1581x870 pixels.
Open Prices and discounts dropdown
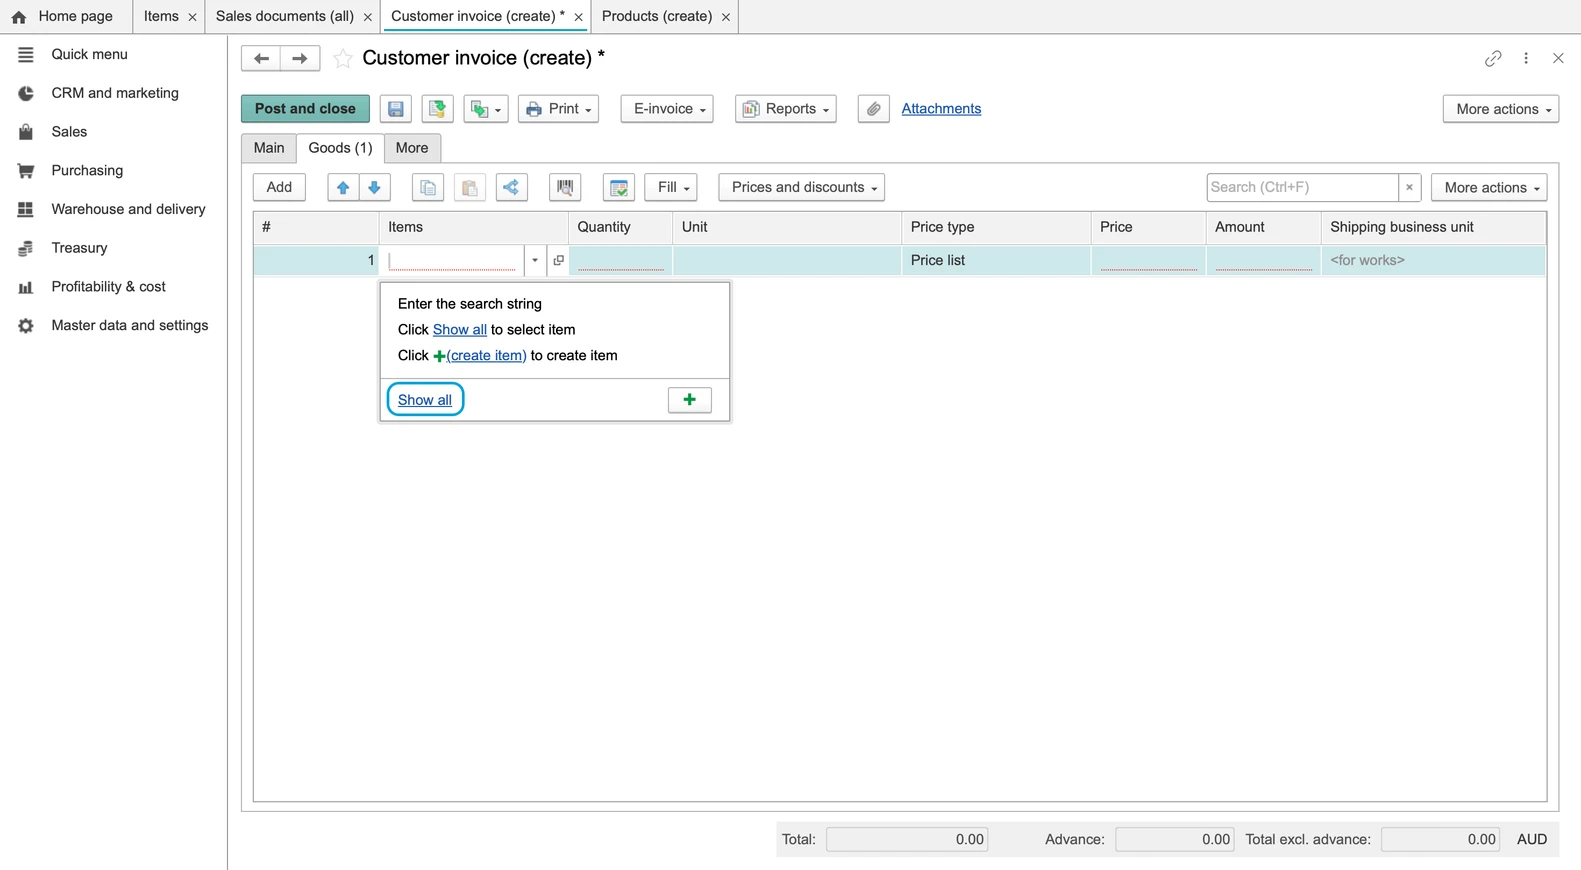[x=802, y=188]
